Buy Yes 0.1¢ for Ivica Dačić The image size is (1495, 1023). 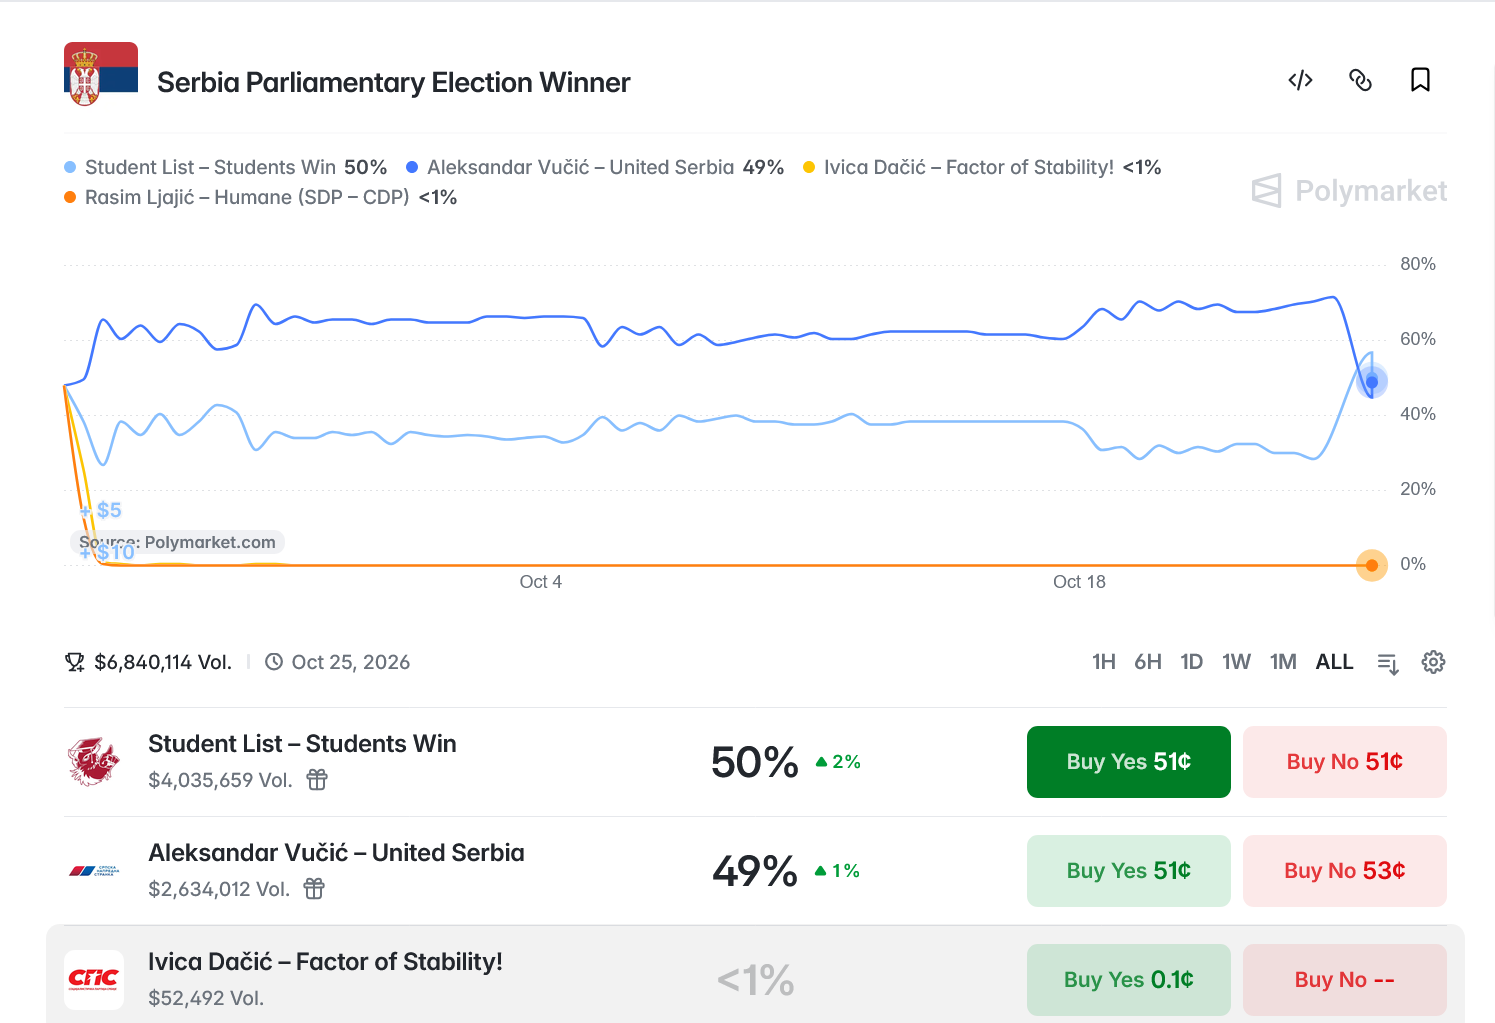click(1129, 980)
